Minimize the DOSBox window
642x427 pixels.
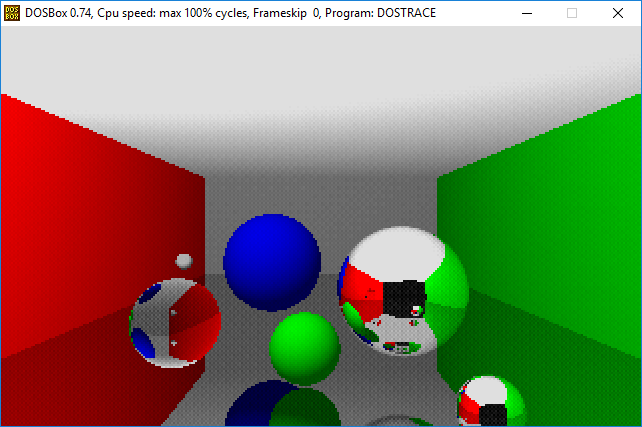[527, 13]
